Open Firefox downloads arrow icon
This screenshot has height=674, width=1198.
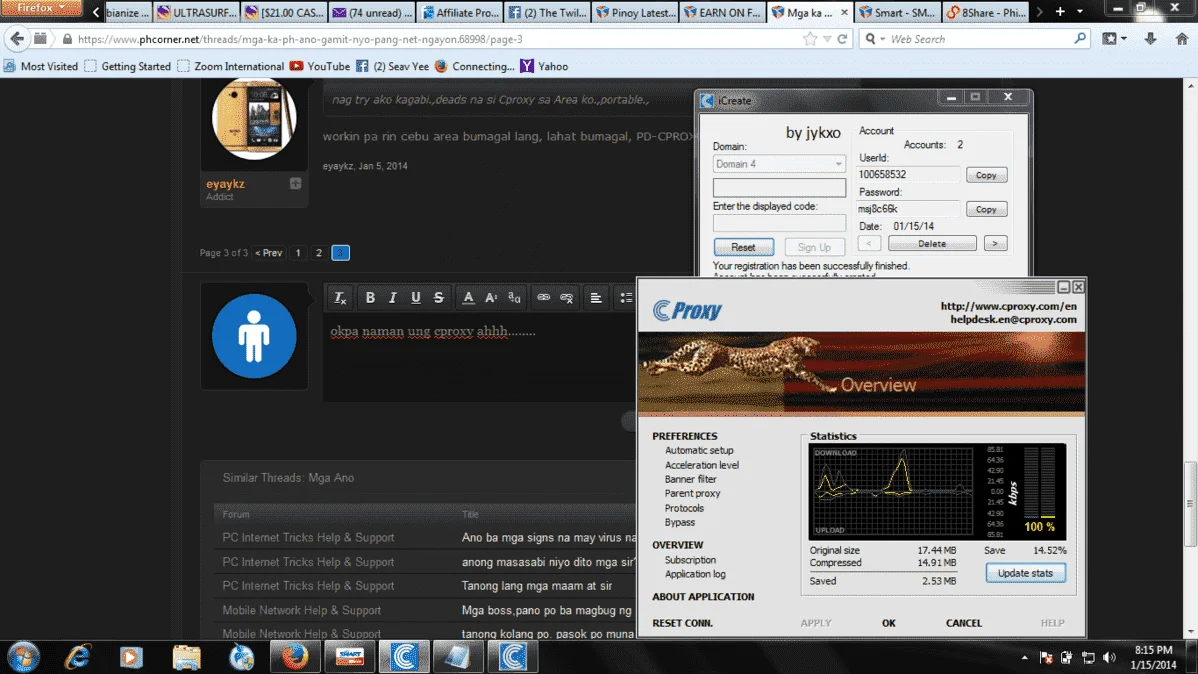1150,39
